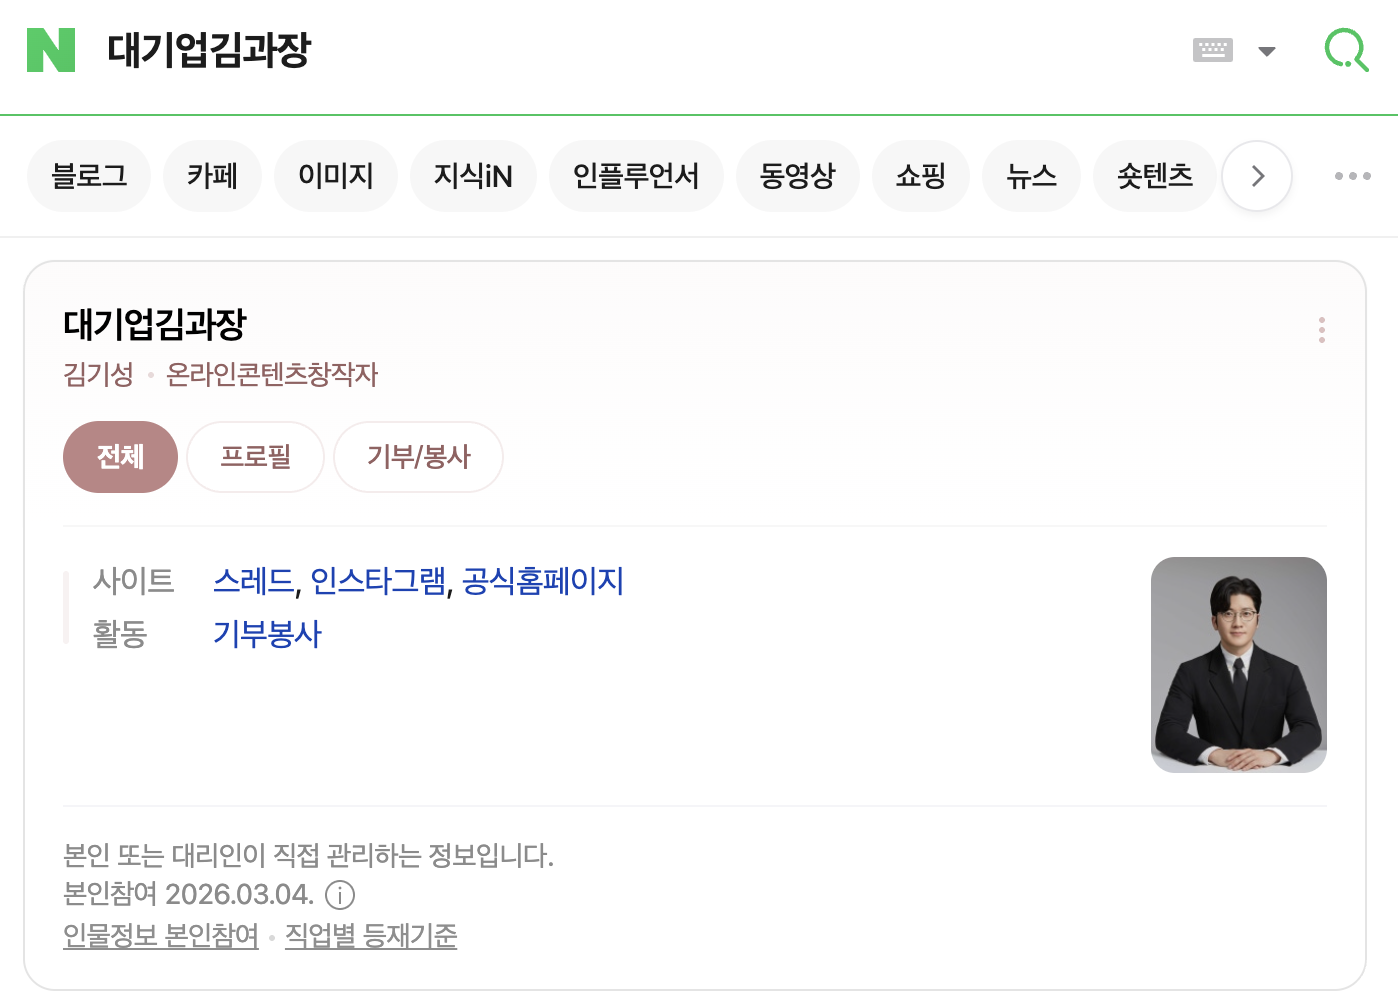Click the green search magnifier icon

(x=1346, y=50)
